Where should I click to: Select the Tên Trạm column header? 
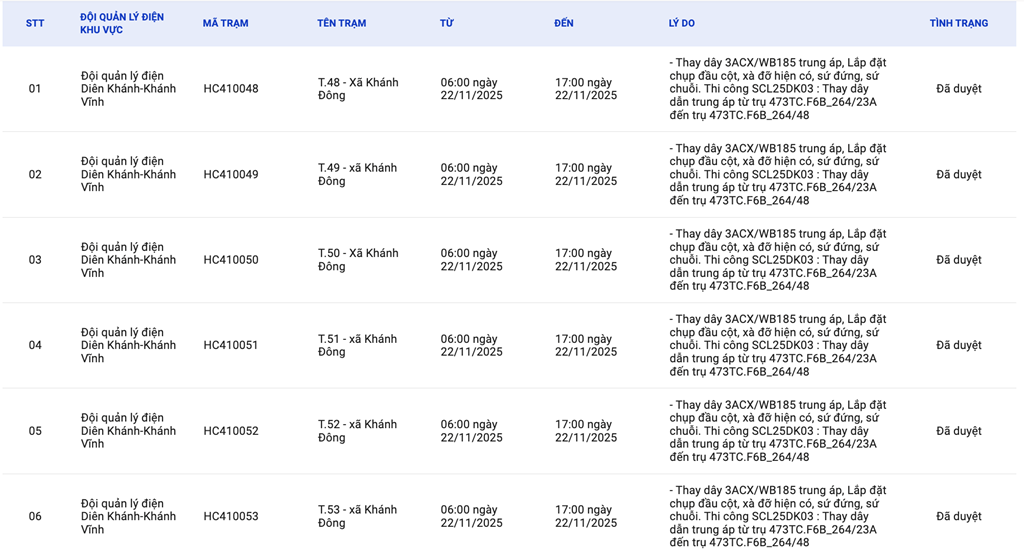[x=342, y=23]
